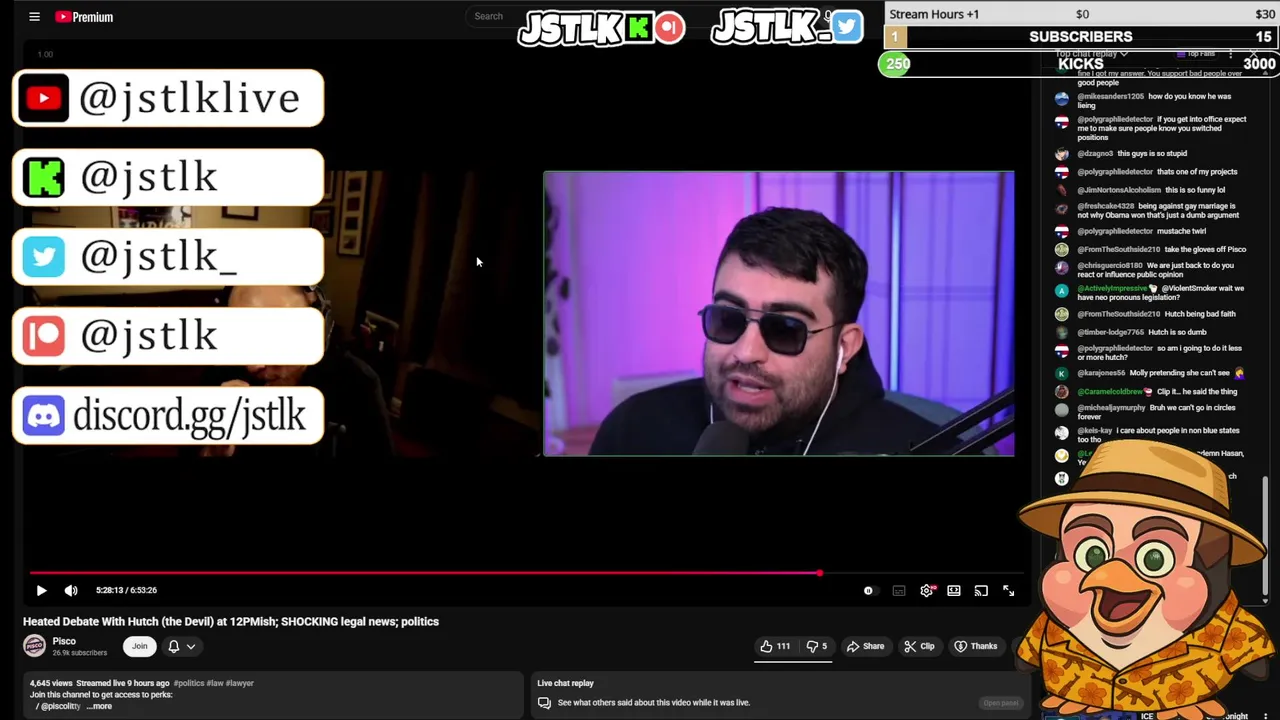Toggle subtitles with the captions icon

click(x=899, y=591)
